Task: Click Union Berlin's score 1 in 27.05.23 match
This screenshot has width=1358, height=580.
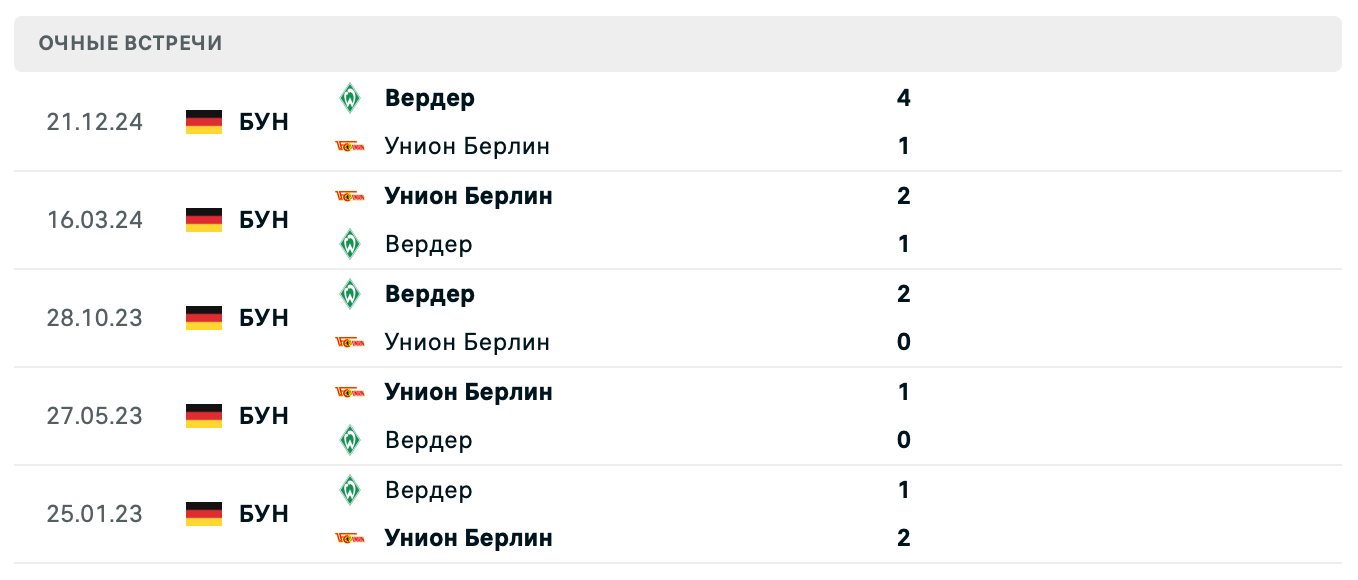Action: click(x=904, y=392)
